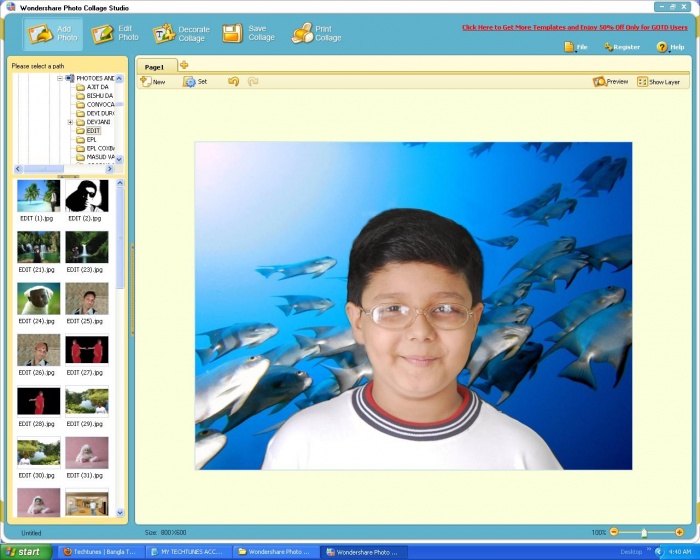This screenshot has width=700, height=560.
Task: Switch to MY TECHTUNES ACC taskbar item
Action: [189, 552]
